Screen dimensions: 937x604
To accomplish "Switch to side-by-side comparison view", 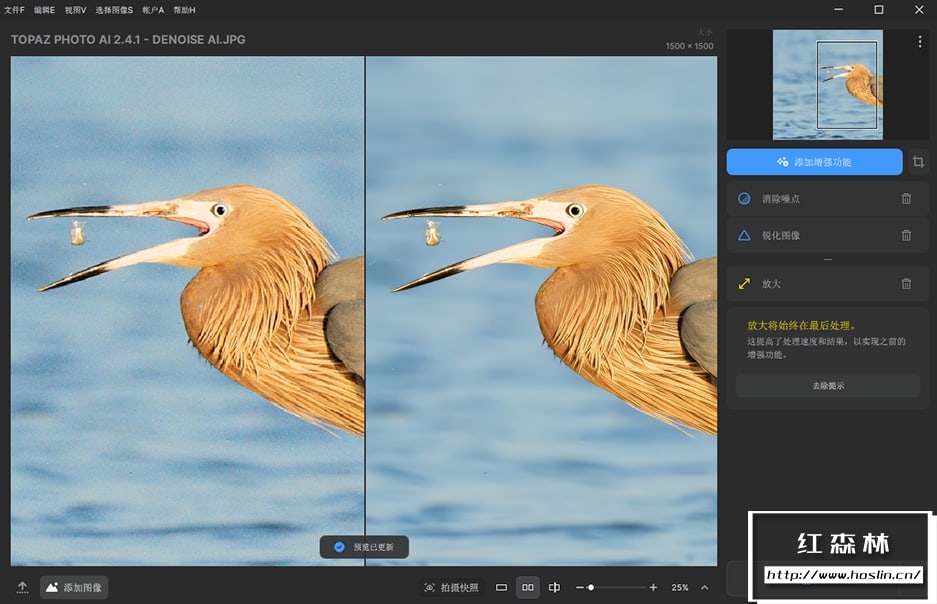I will click(x=528, y=588).
